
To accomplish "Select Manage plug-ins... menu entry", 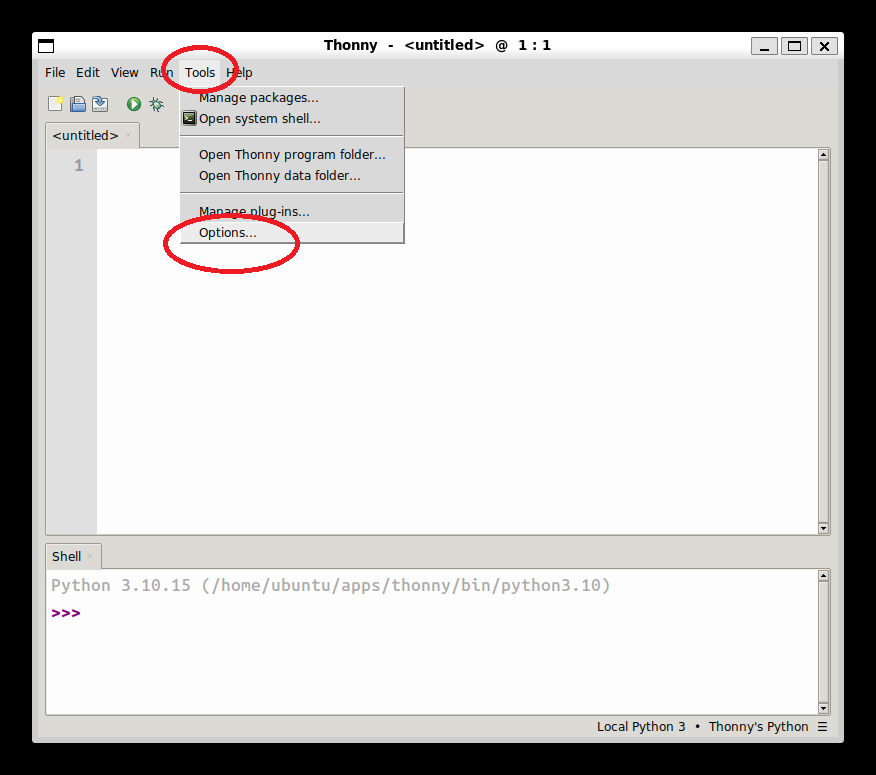I will tap(292, 211).
